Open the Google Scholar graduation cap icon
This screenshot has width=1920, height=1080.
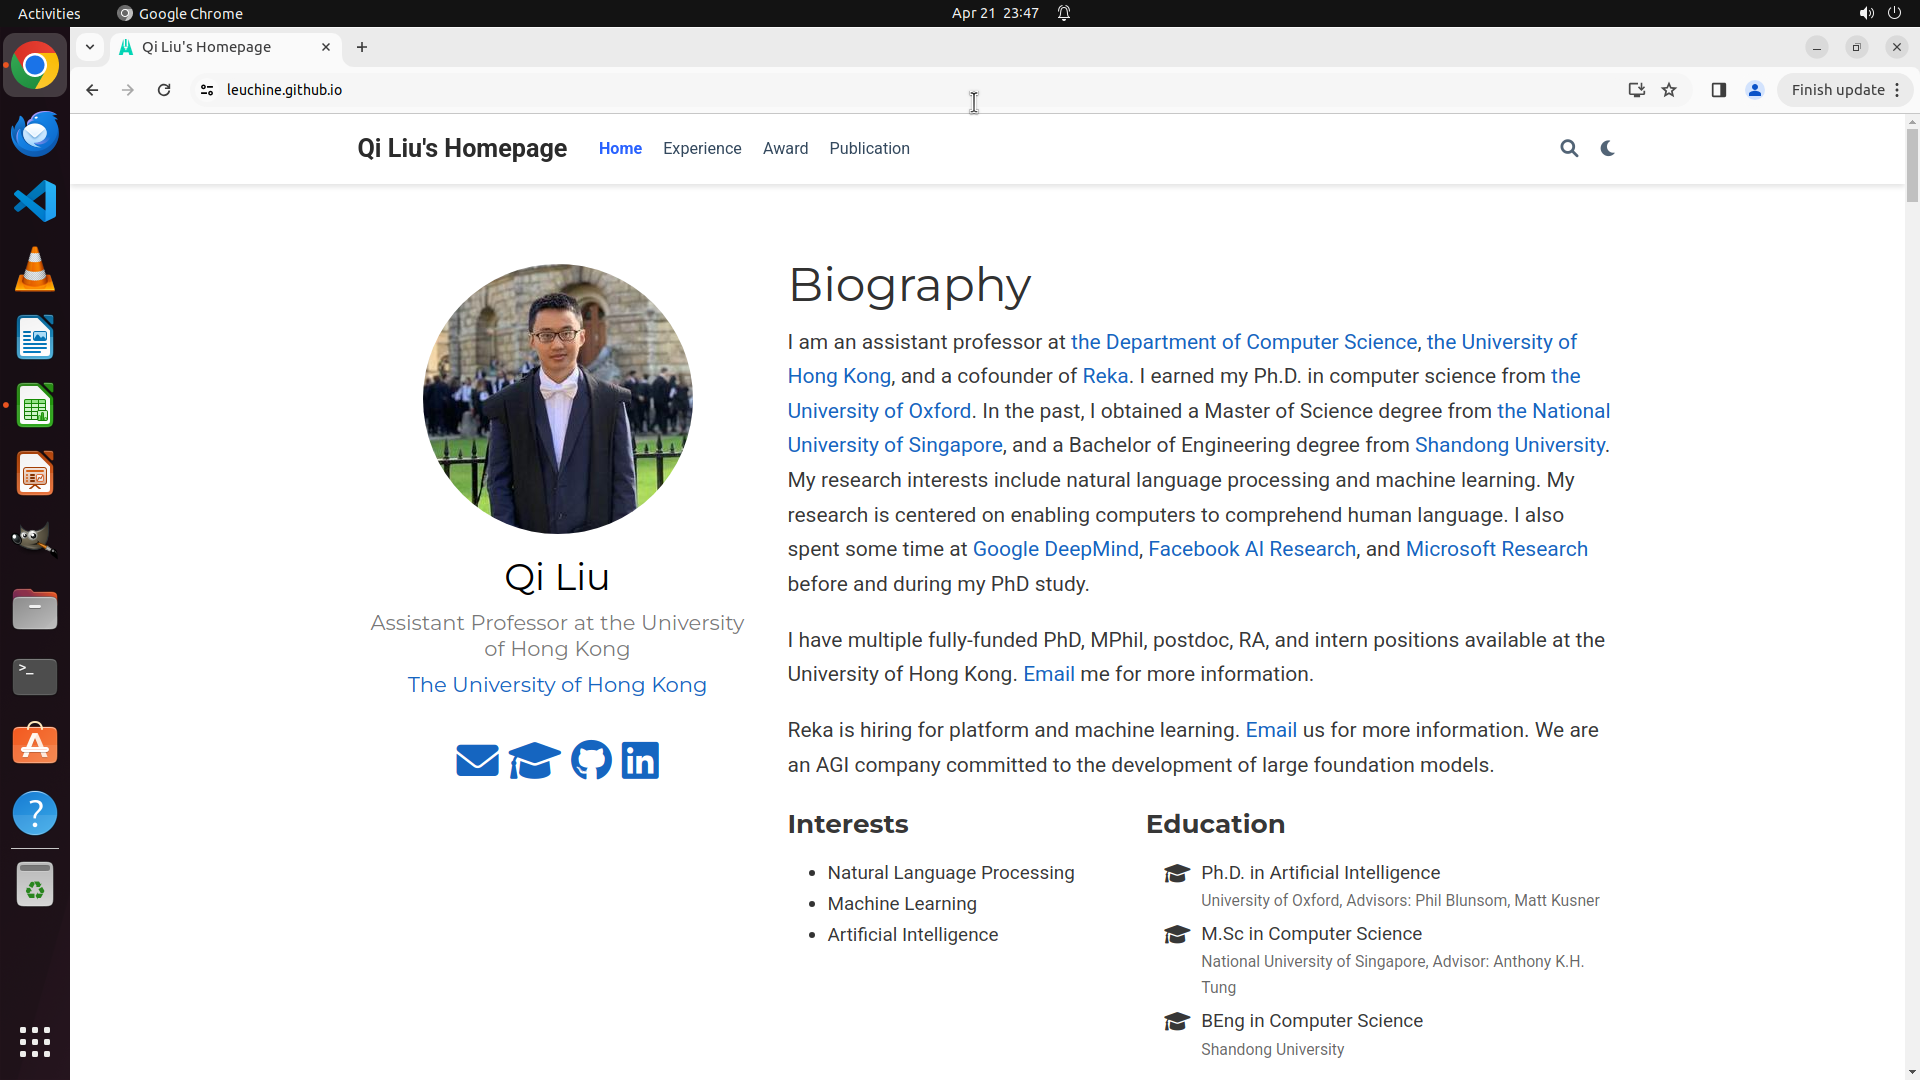pyautogui.click(x=534, y=761)
